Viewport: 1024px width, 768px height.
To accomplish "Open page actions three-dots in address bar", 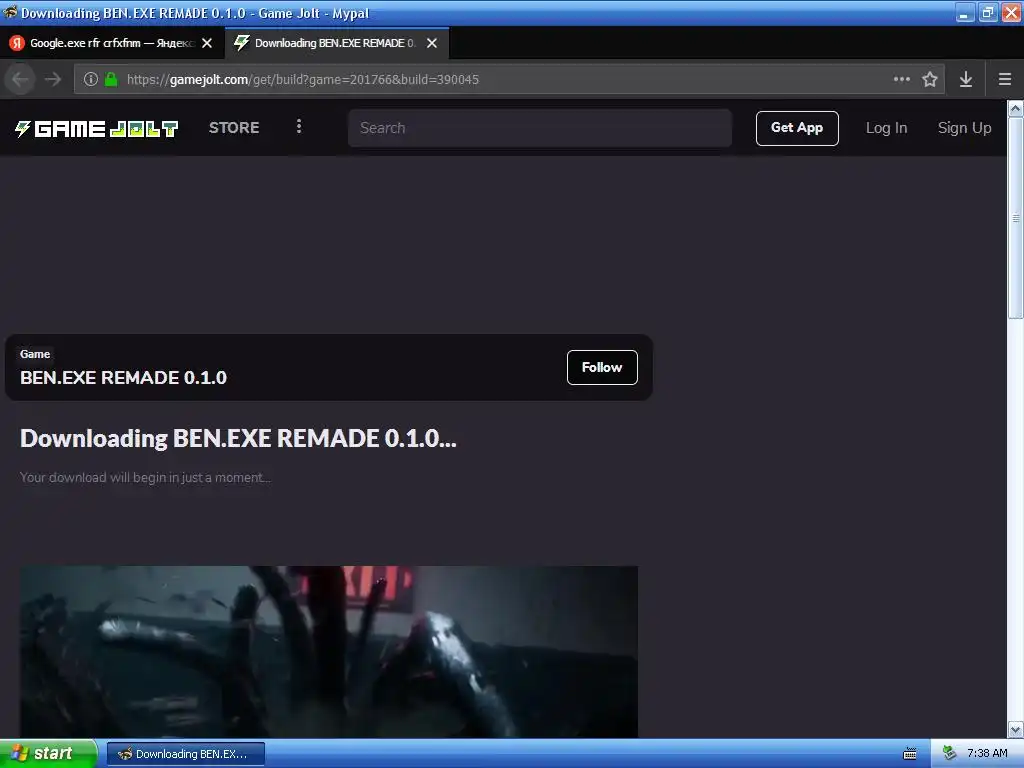I will point(902,79).
